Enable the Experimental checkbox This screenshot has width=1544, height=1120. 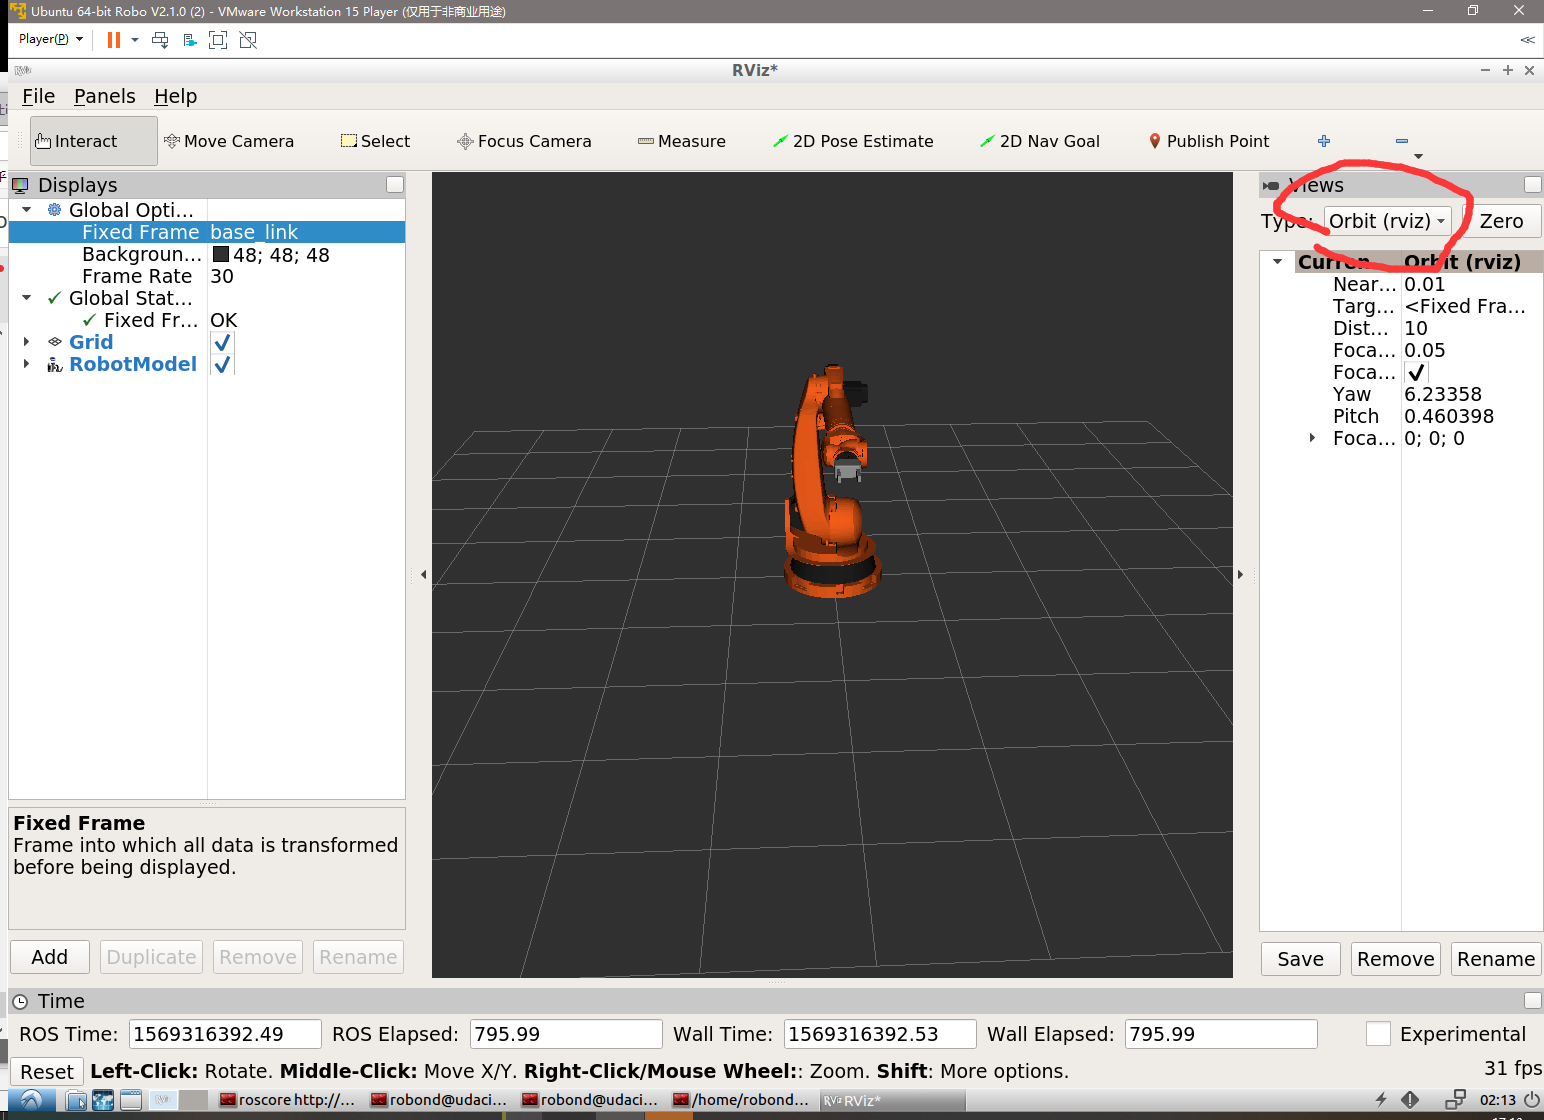point(1378,1034)
